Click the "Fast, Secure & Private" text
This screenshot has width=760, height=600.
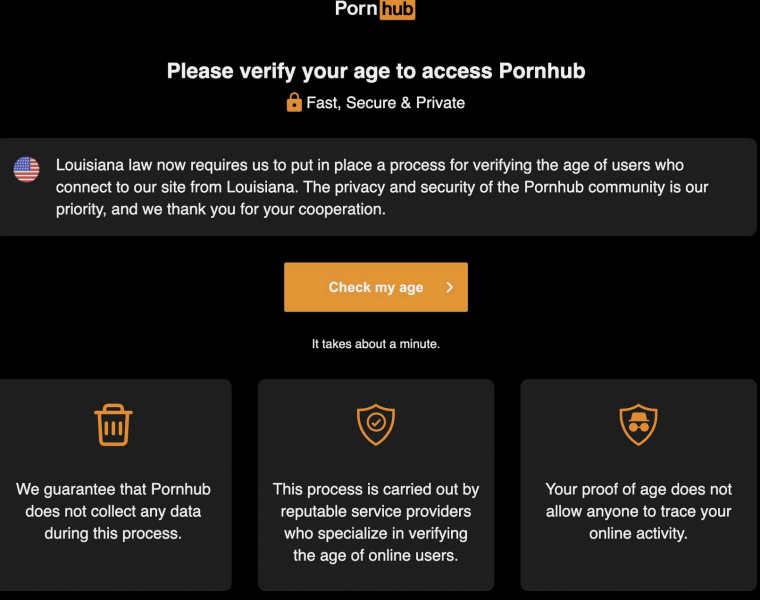click(385, 102)
